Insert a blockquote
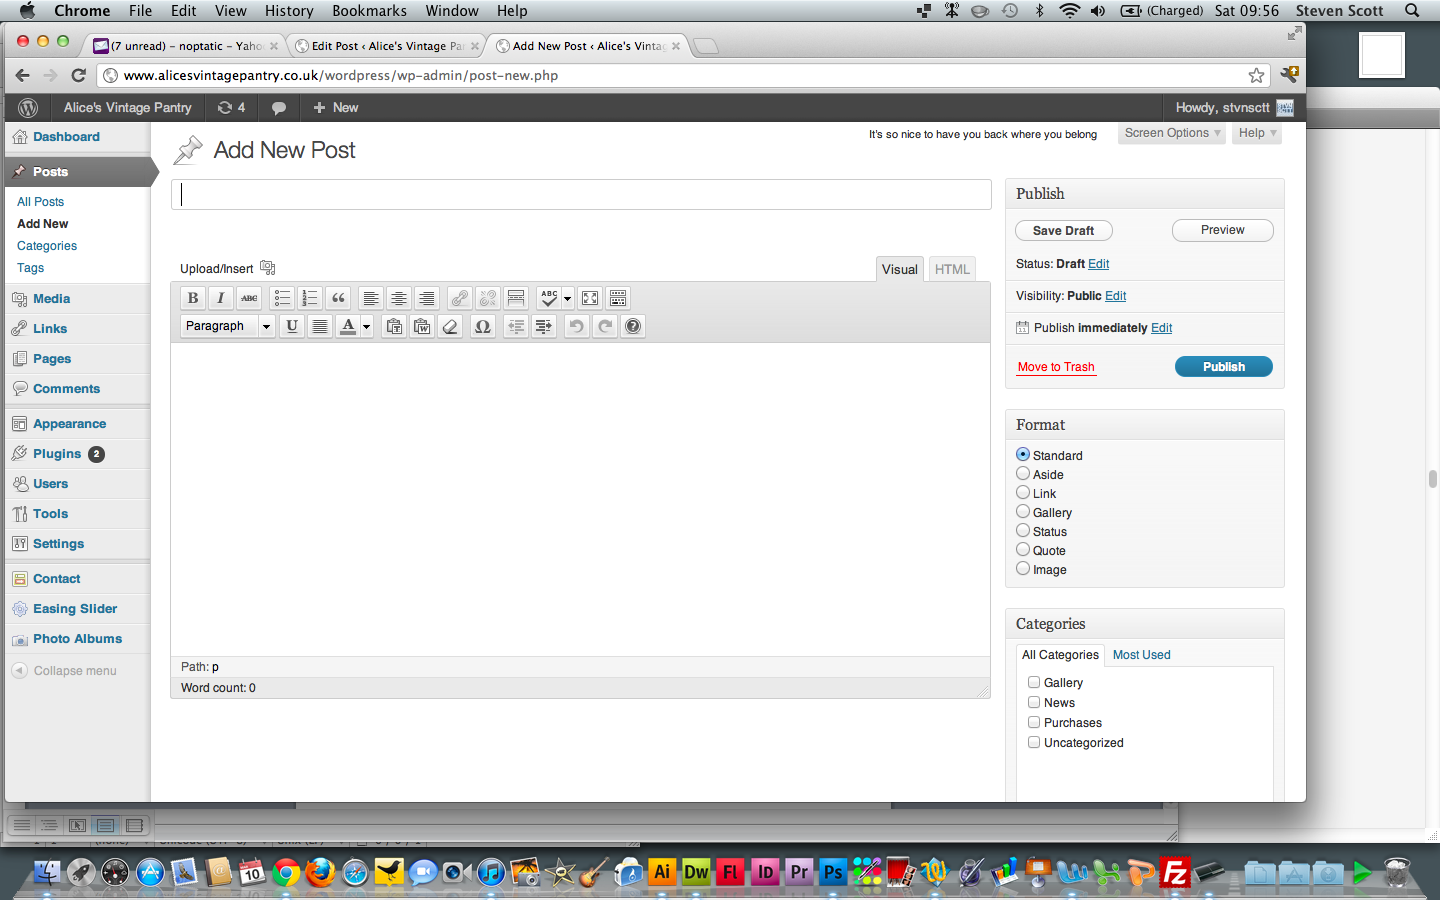This screenshot has width=1440, height=900. (x=338, y=298)
